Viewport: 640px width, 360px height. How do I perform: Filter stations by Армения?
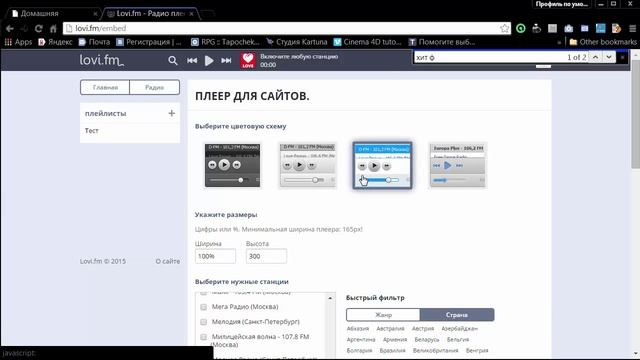pos(395,340)
